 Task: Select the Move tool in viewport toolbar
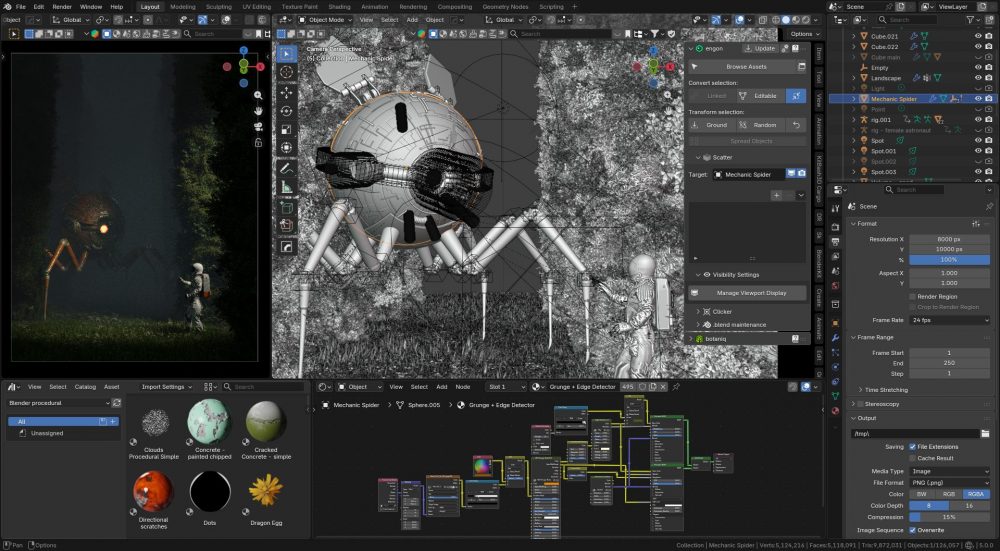click(x=287, y=91)
